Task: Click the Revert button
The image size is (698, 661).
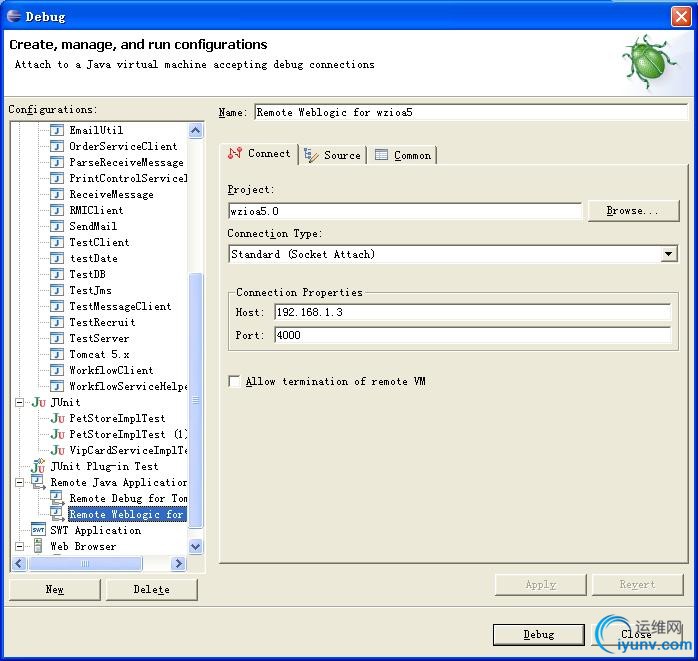Action: 637,584
